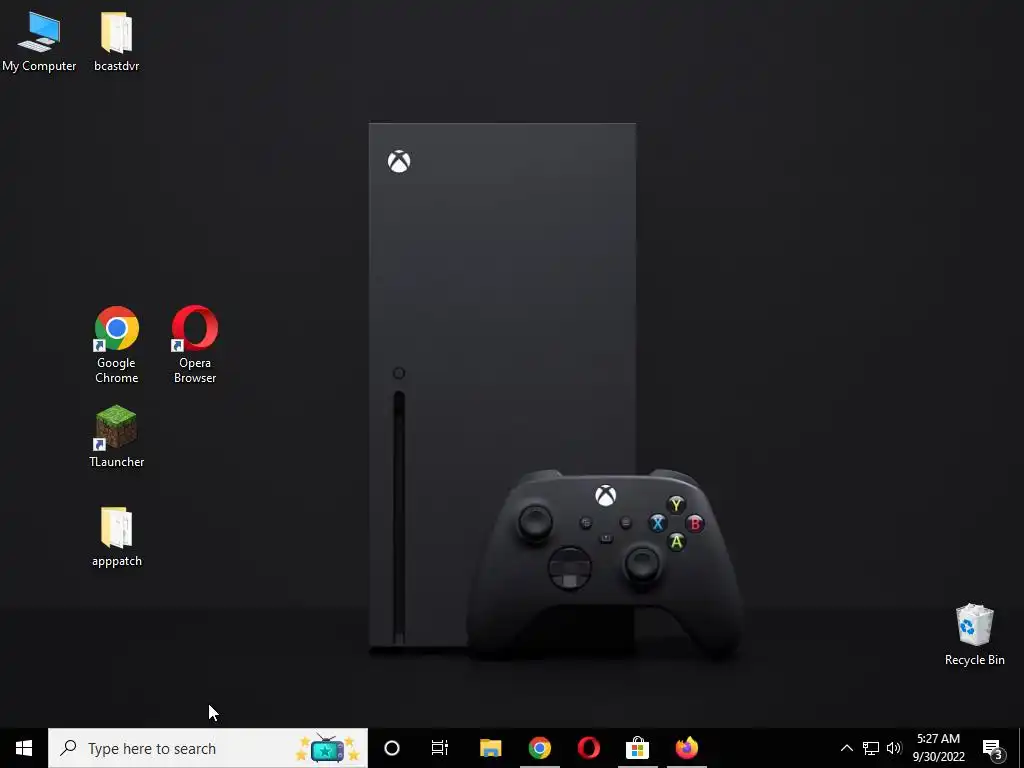Select the apppatch folder on desktop
Screen dimensions: 1024x768
pyautogui.click(x=116, y=536)
